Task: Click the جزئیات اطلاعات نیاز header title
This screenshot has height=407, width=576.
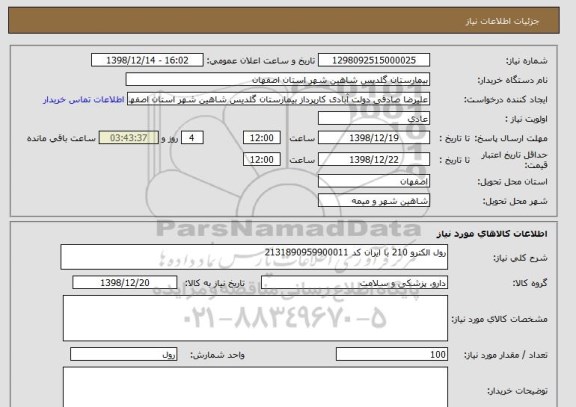Action: point(502,21)
